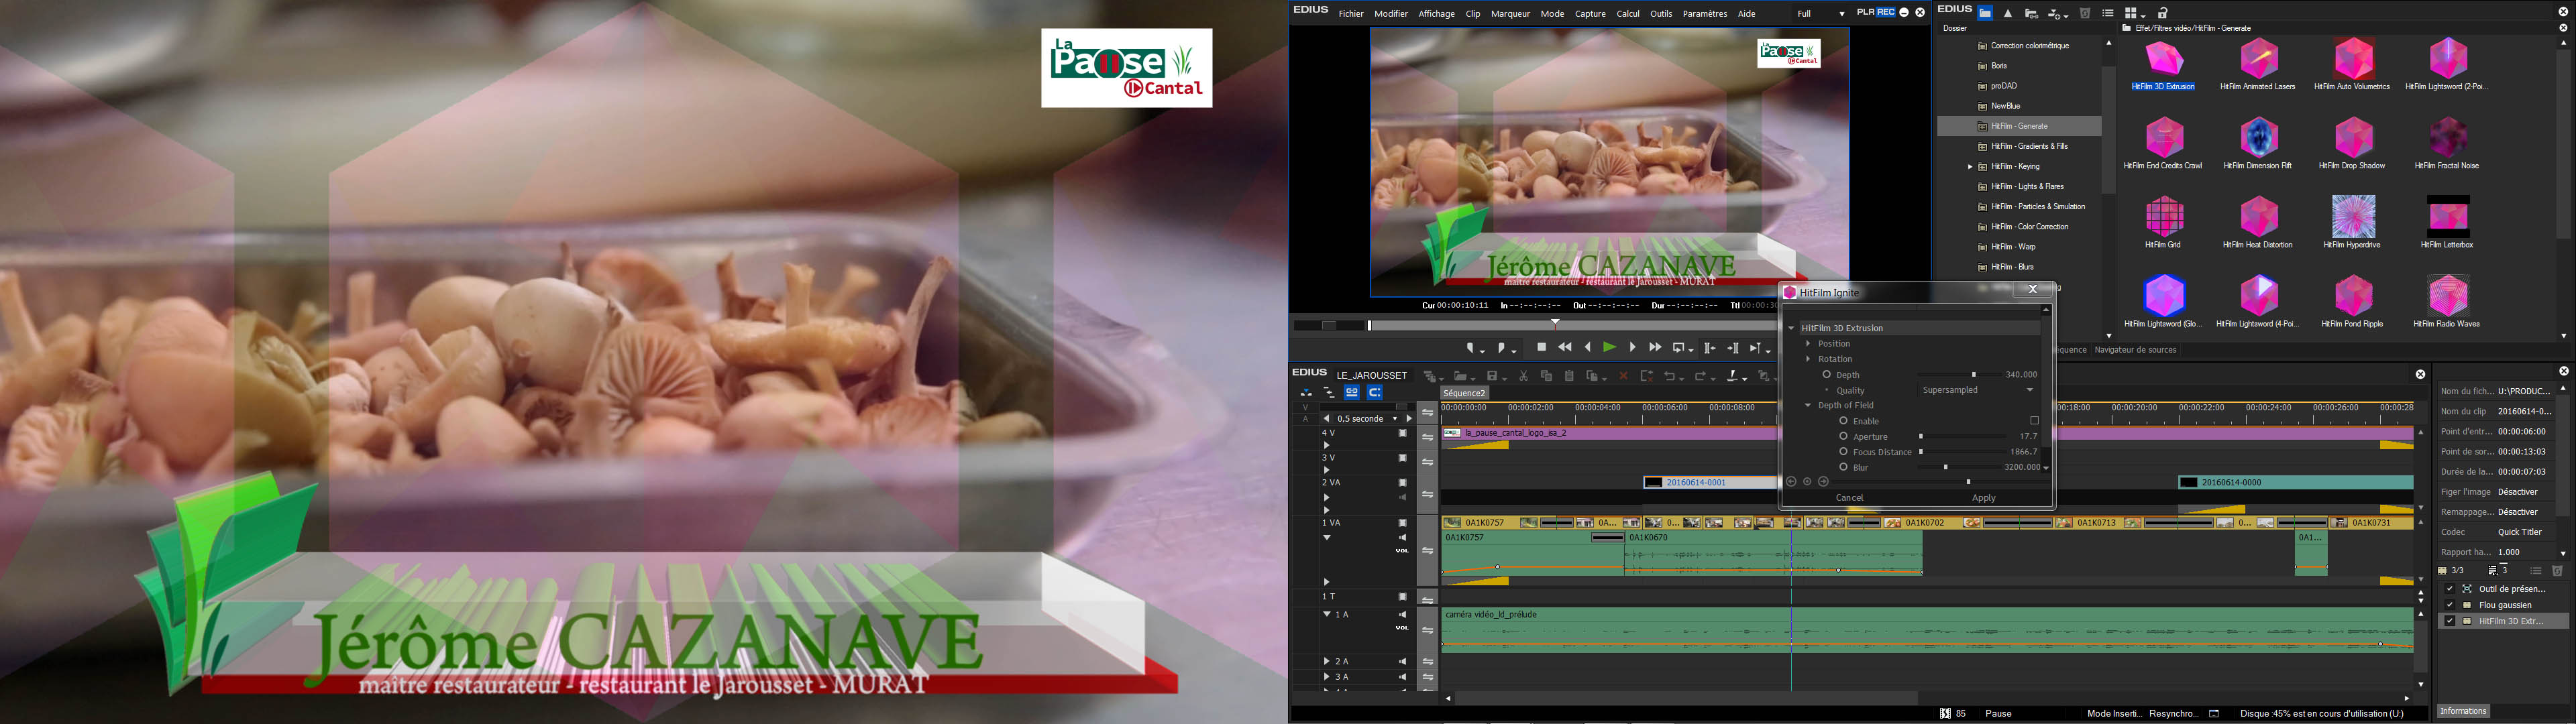Expand the 2 A audio track

pyautogui.click(x=1327, y=661)
